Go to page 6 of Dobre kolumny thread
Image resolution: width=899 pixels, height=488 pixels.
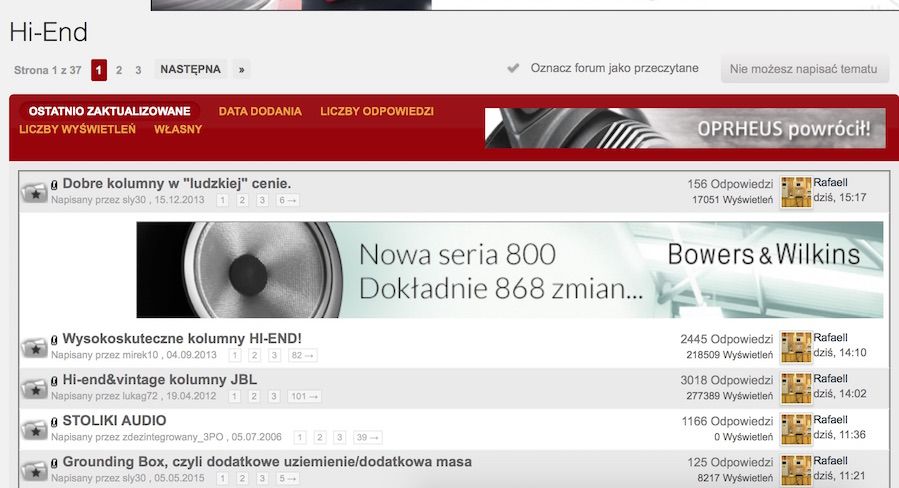point(287,201)
